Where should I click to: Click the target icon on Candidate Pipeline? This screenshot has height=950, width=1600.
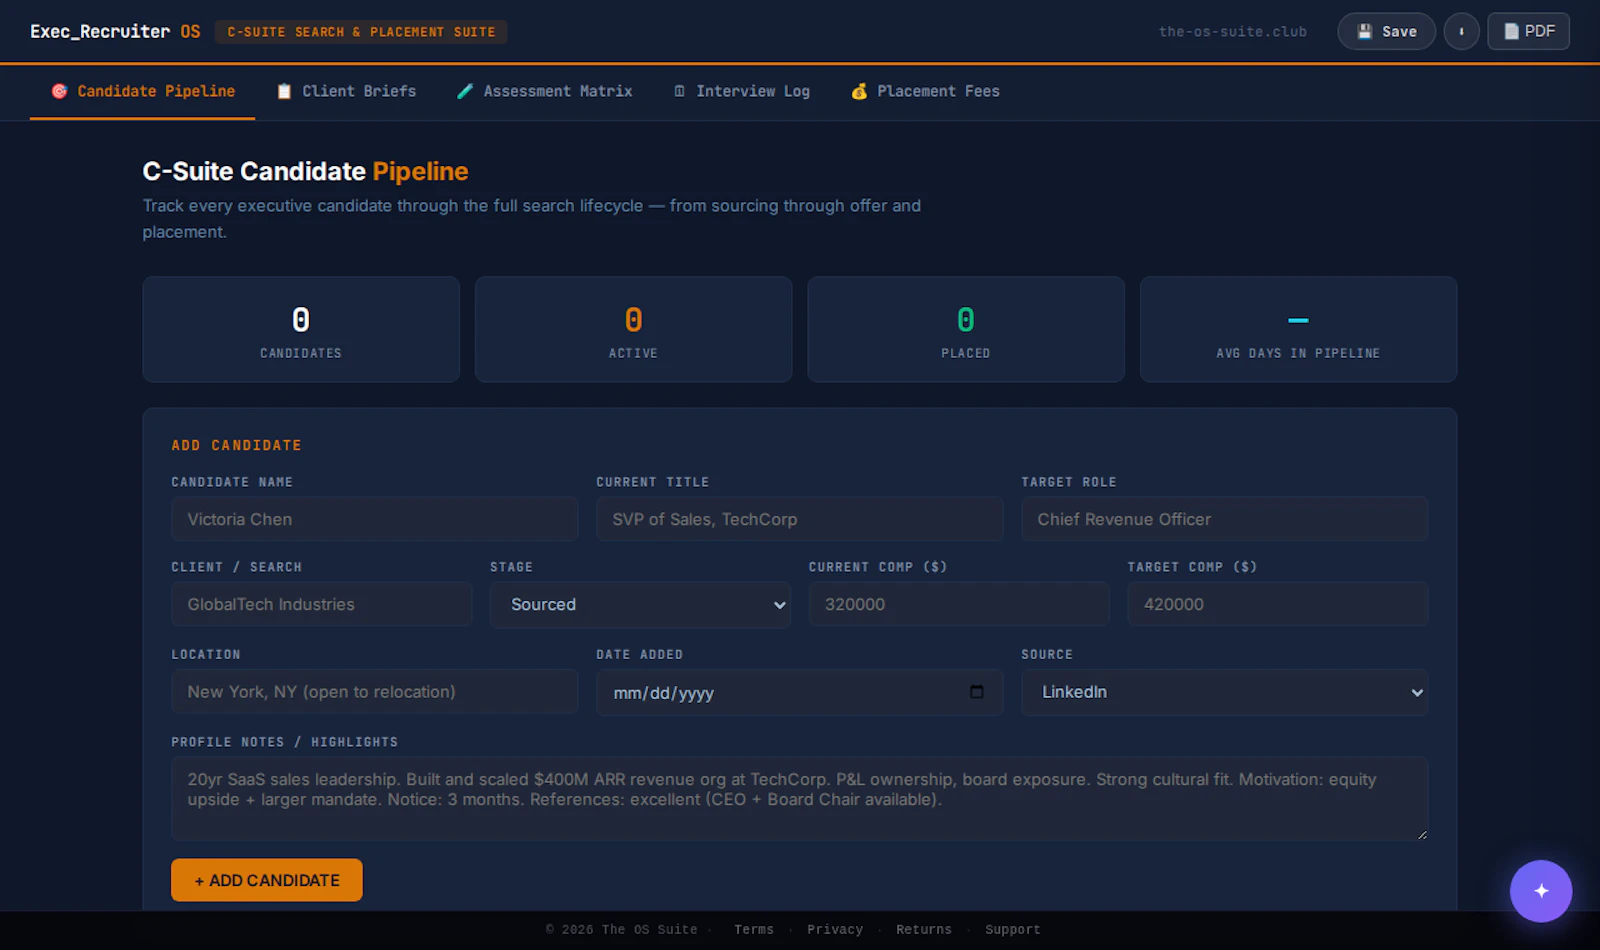[x=59, y=91]
